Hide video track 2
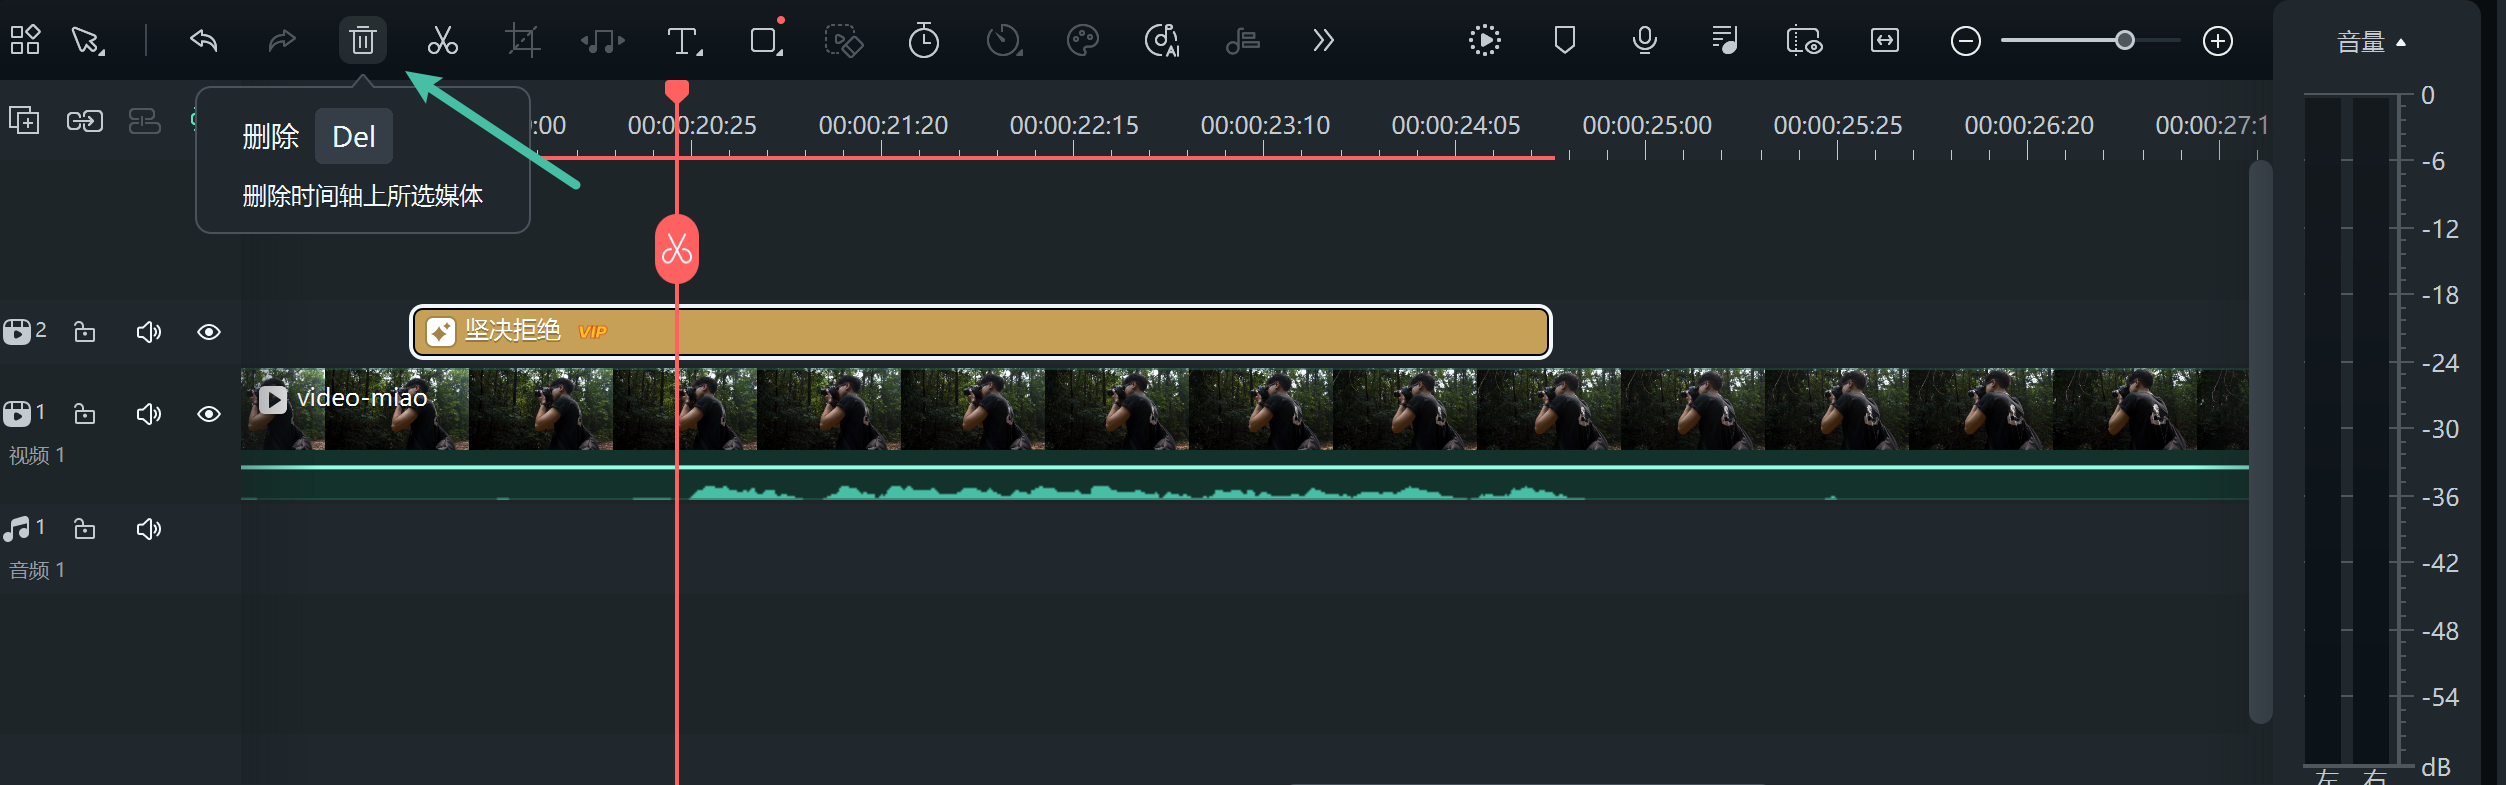 [x=209, y=332]
